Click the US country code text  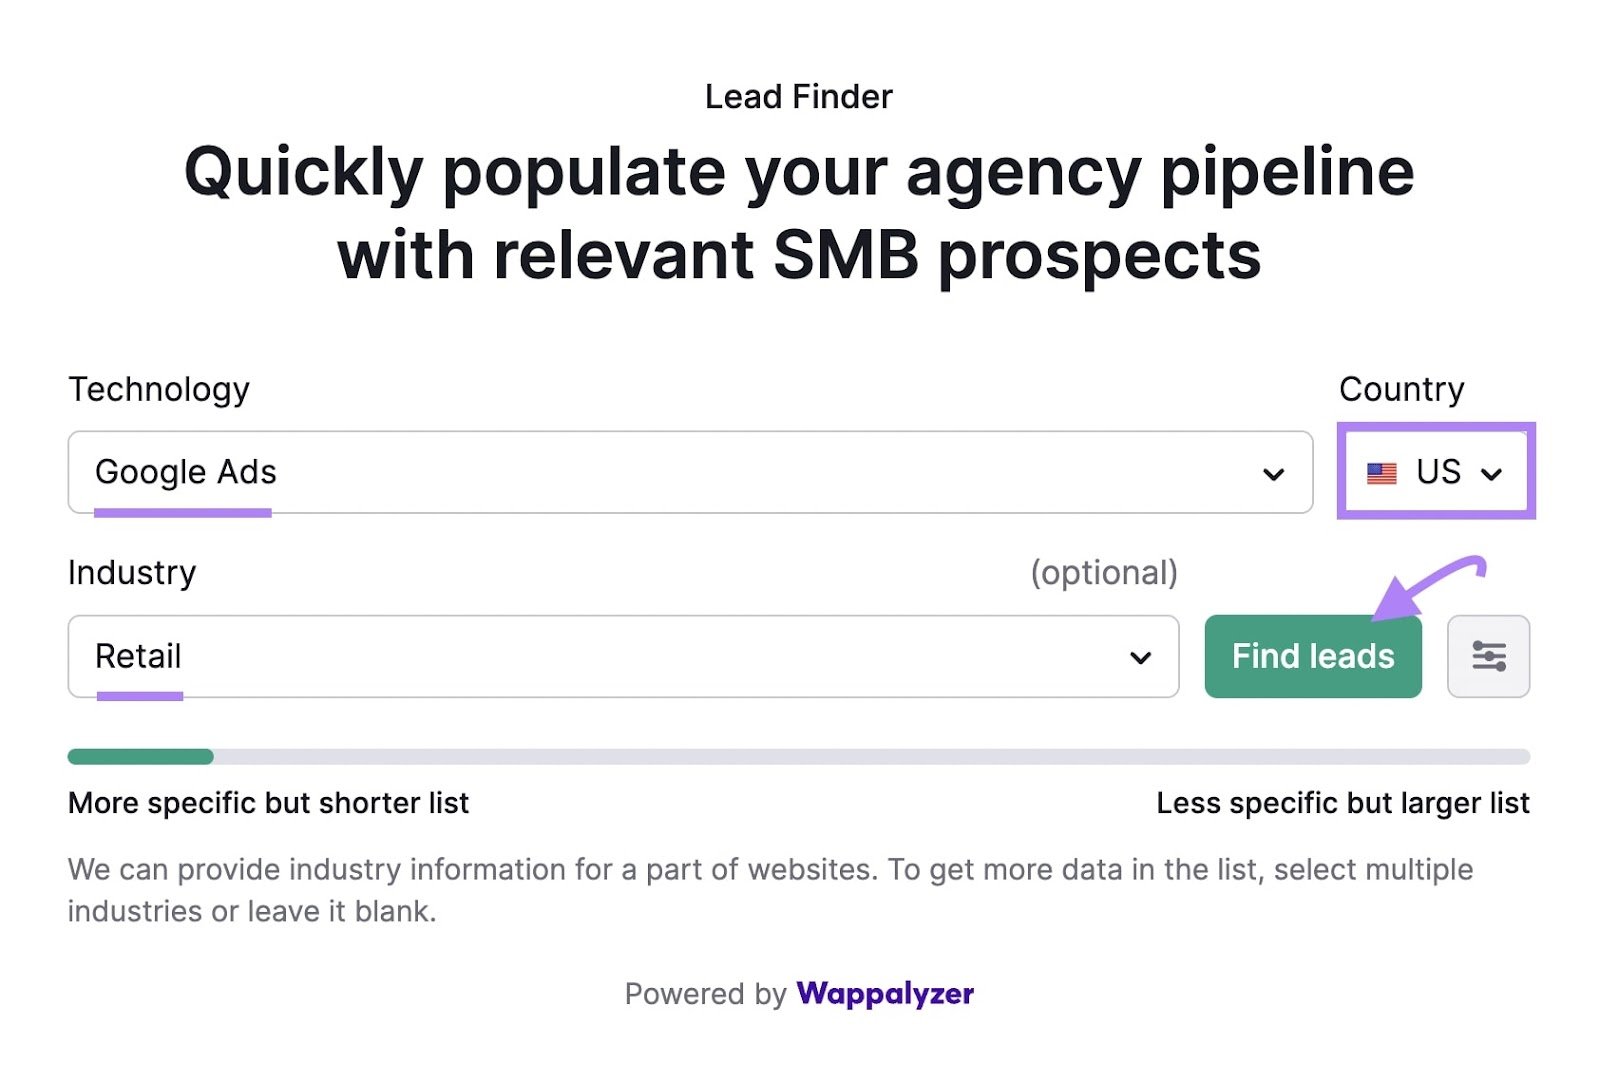[1438, 472]
